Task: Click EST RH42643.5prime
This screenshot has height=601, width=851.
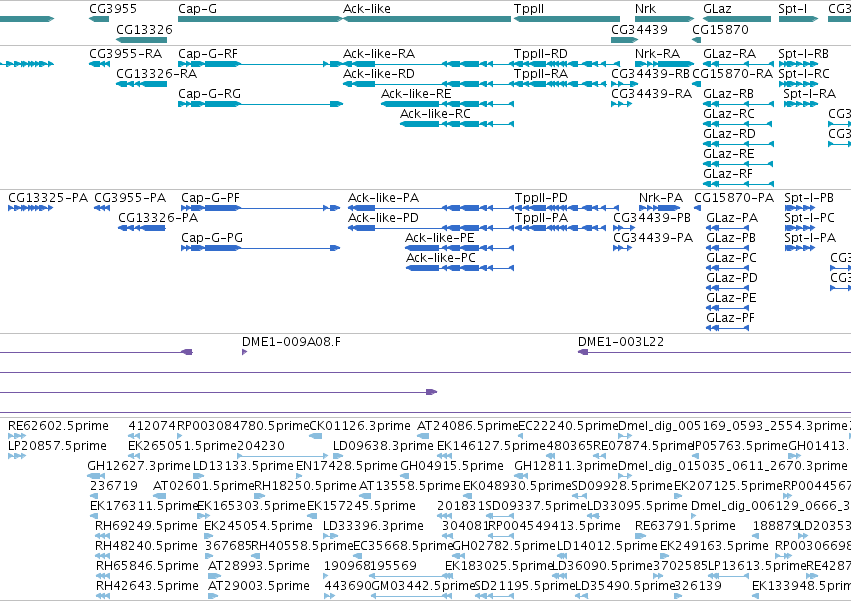Action: [147, 586]
